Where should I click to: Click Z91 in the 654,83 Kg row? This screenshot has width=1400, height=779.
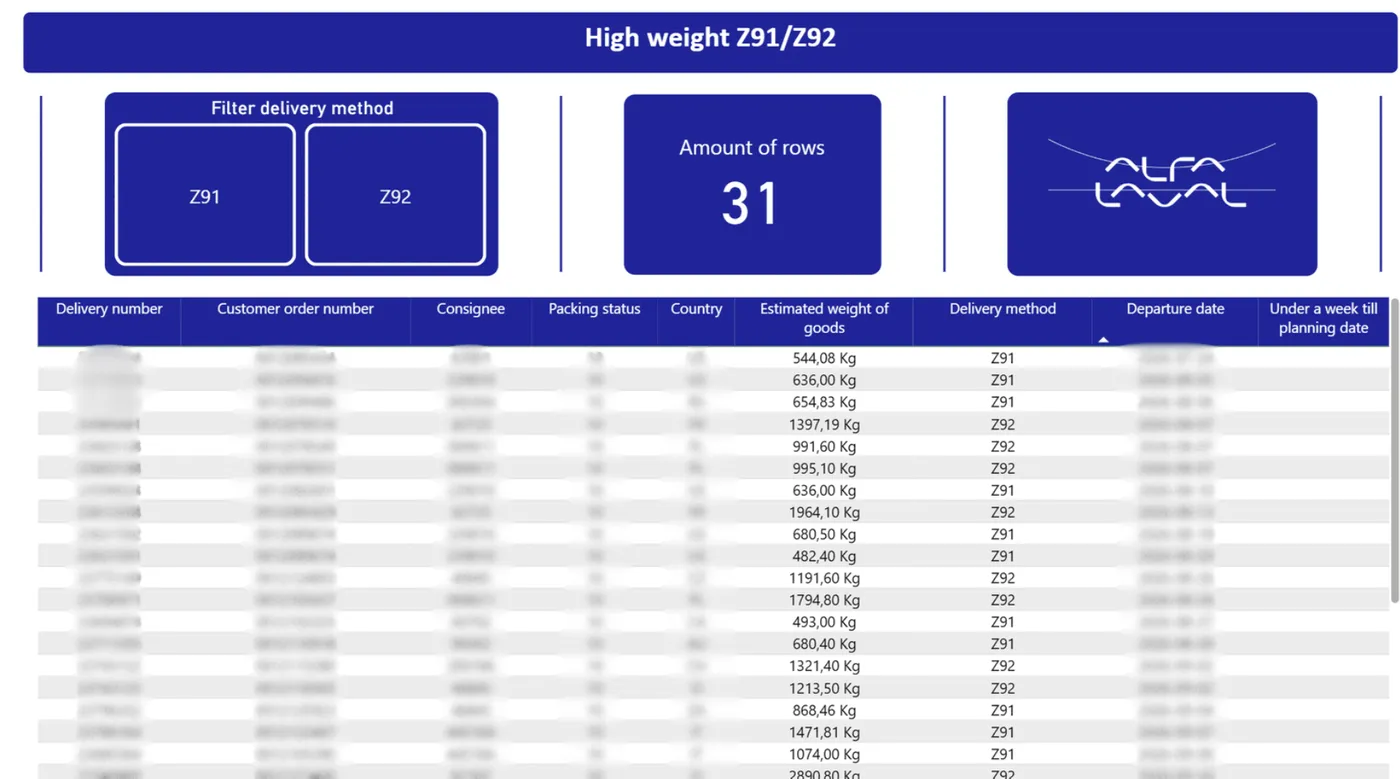point(1002,402)
